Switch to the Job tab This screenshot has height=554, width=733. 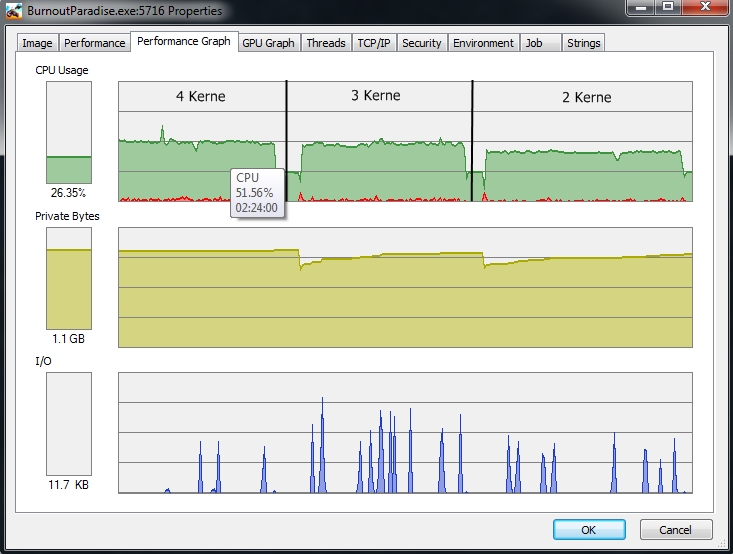point(540,43)
